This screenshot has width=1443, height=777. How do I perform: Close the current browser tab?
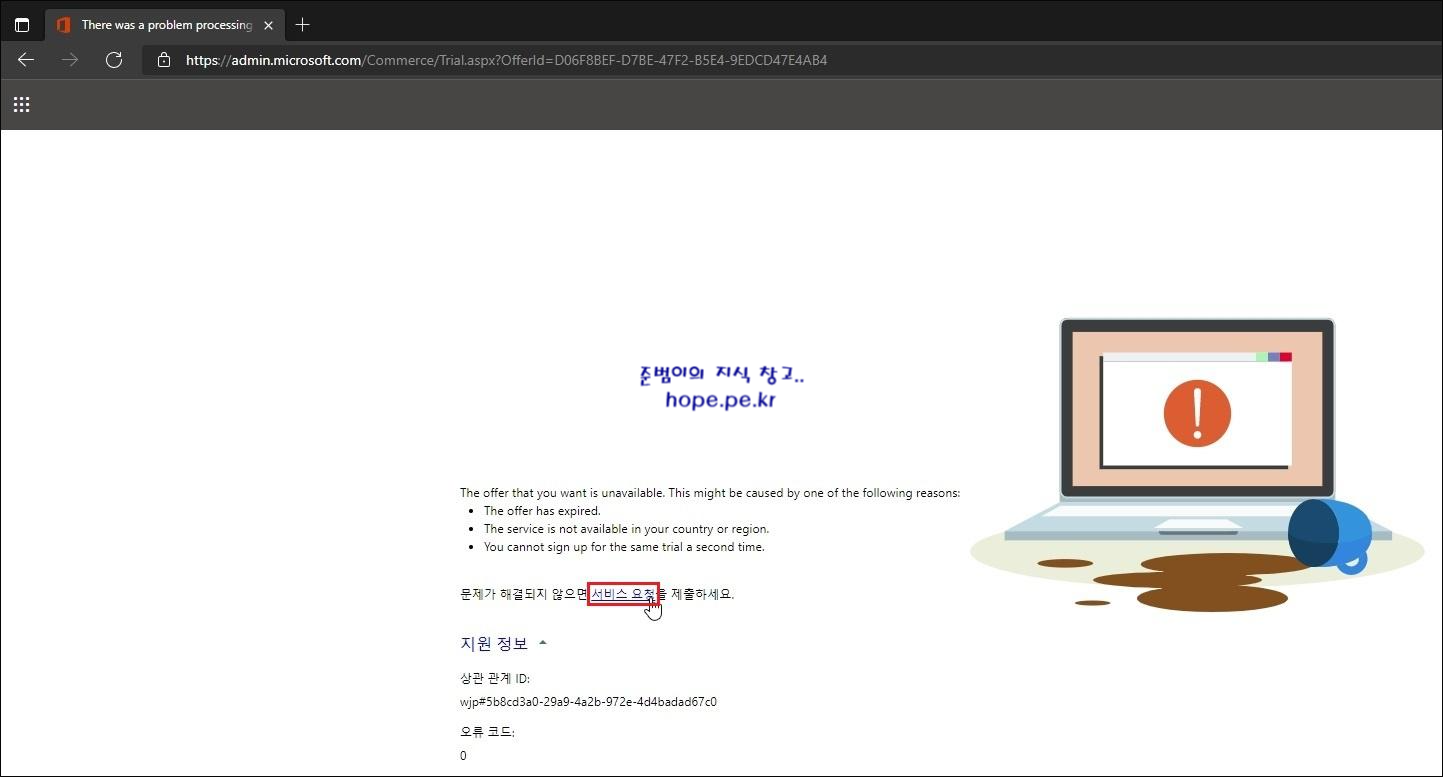point(268,25)
